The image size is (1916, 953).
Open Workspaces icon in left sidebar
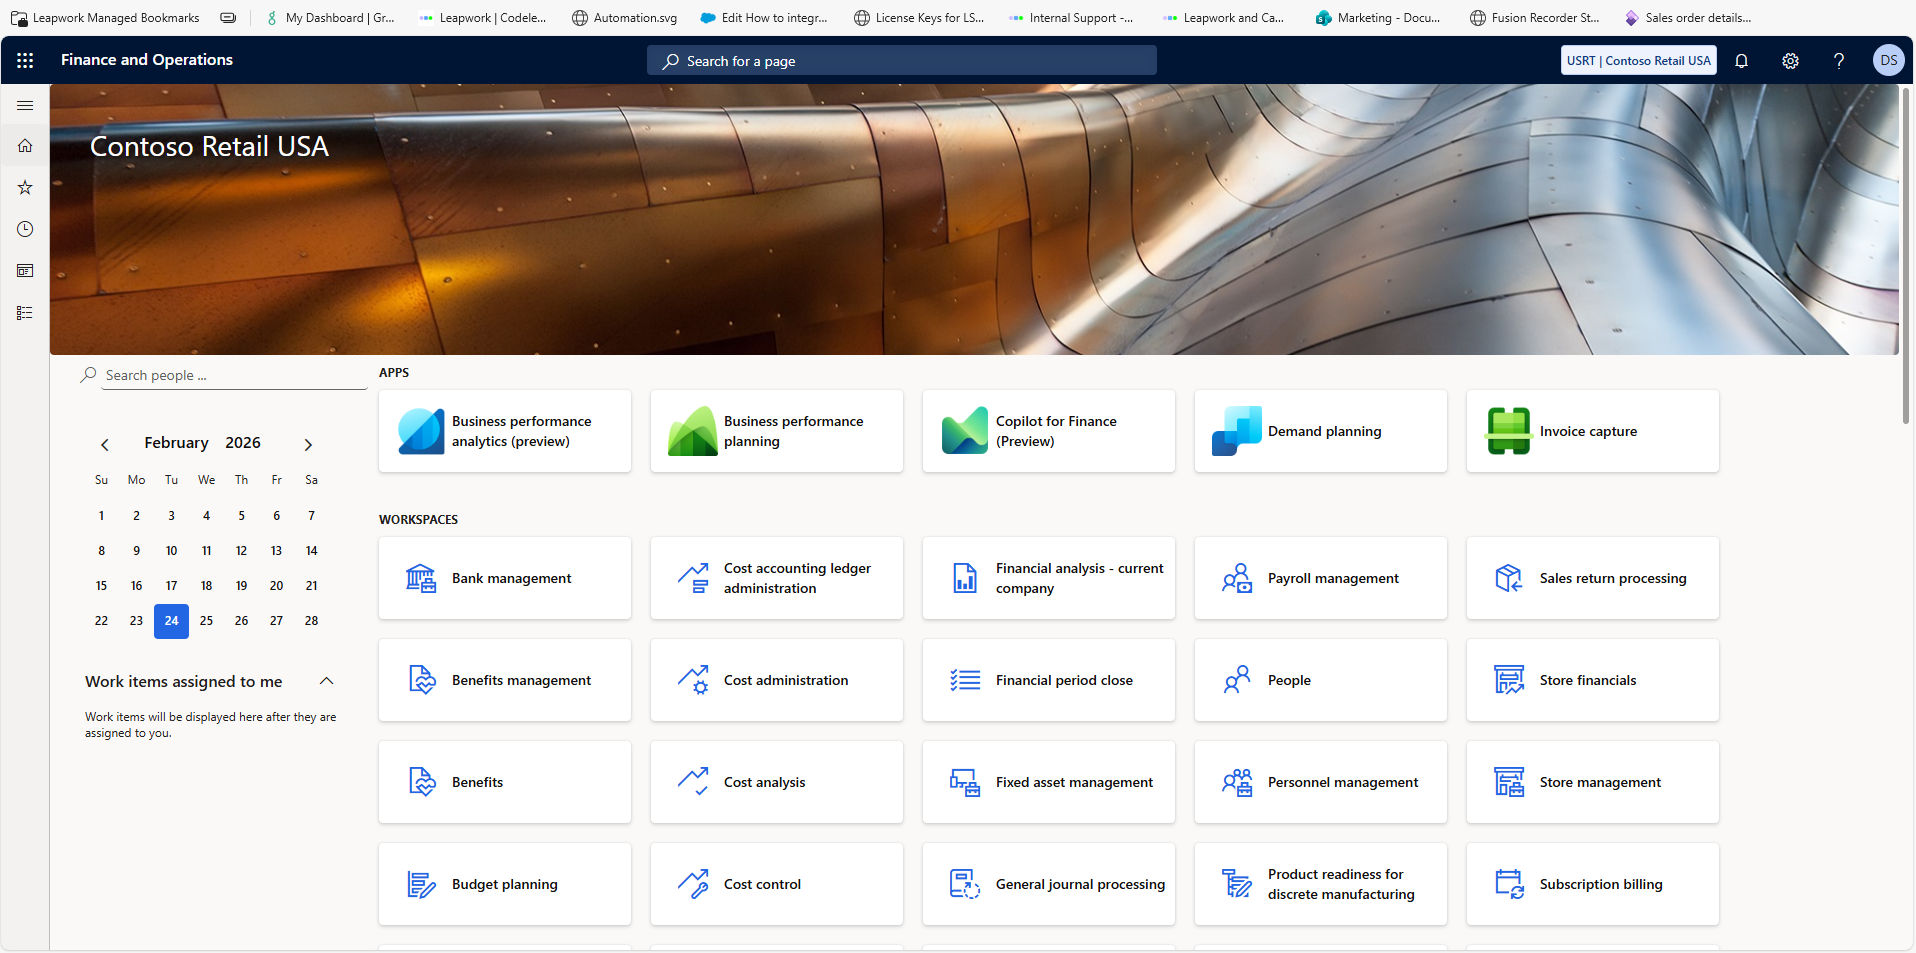click(x=25, y=271)
